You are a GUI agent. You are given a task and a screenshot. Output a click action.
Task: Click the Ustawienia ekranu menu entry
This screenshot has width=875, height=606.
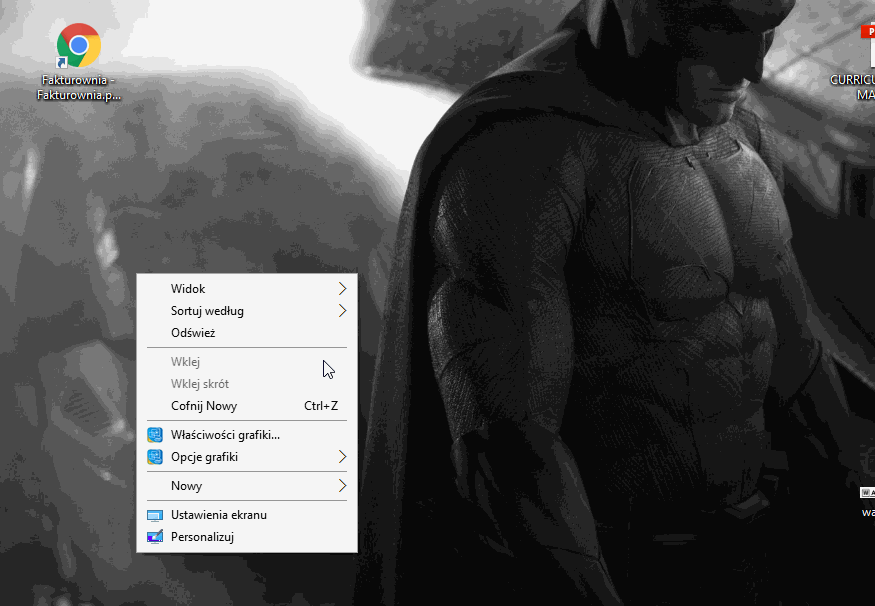point(219,514)
